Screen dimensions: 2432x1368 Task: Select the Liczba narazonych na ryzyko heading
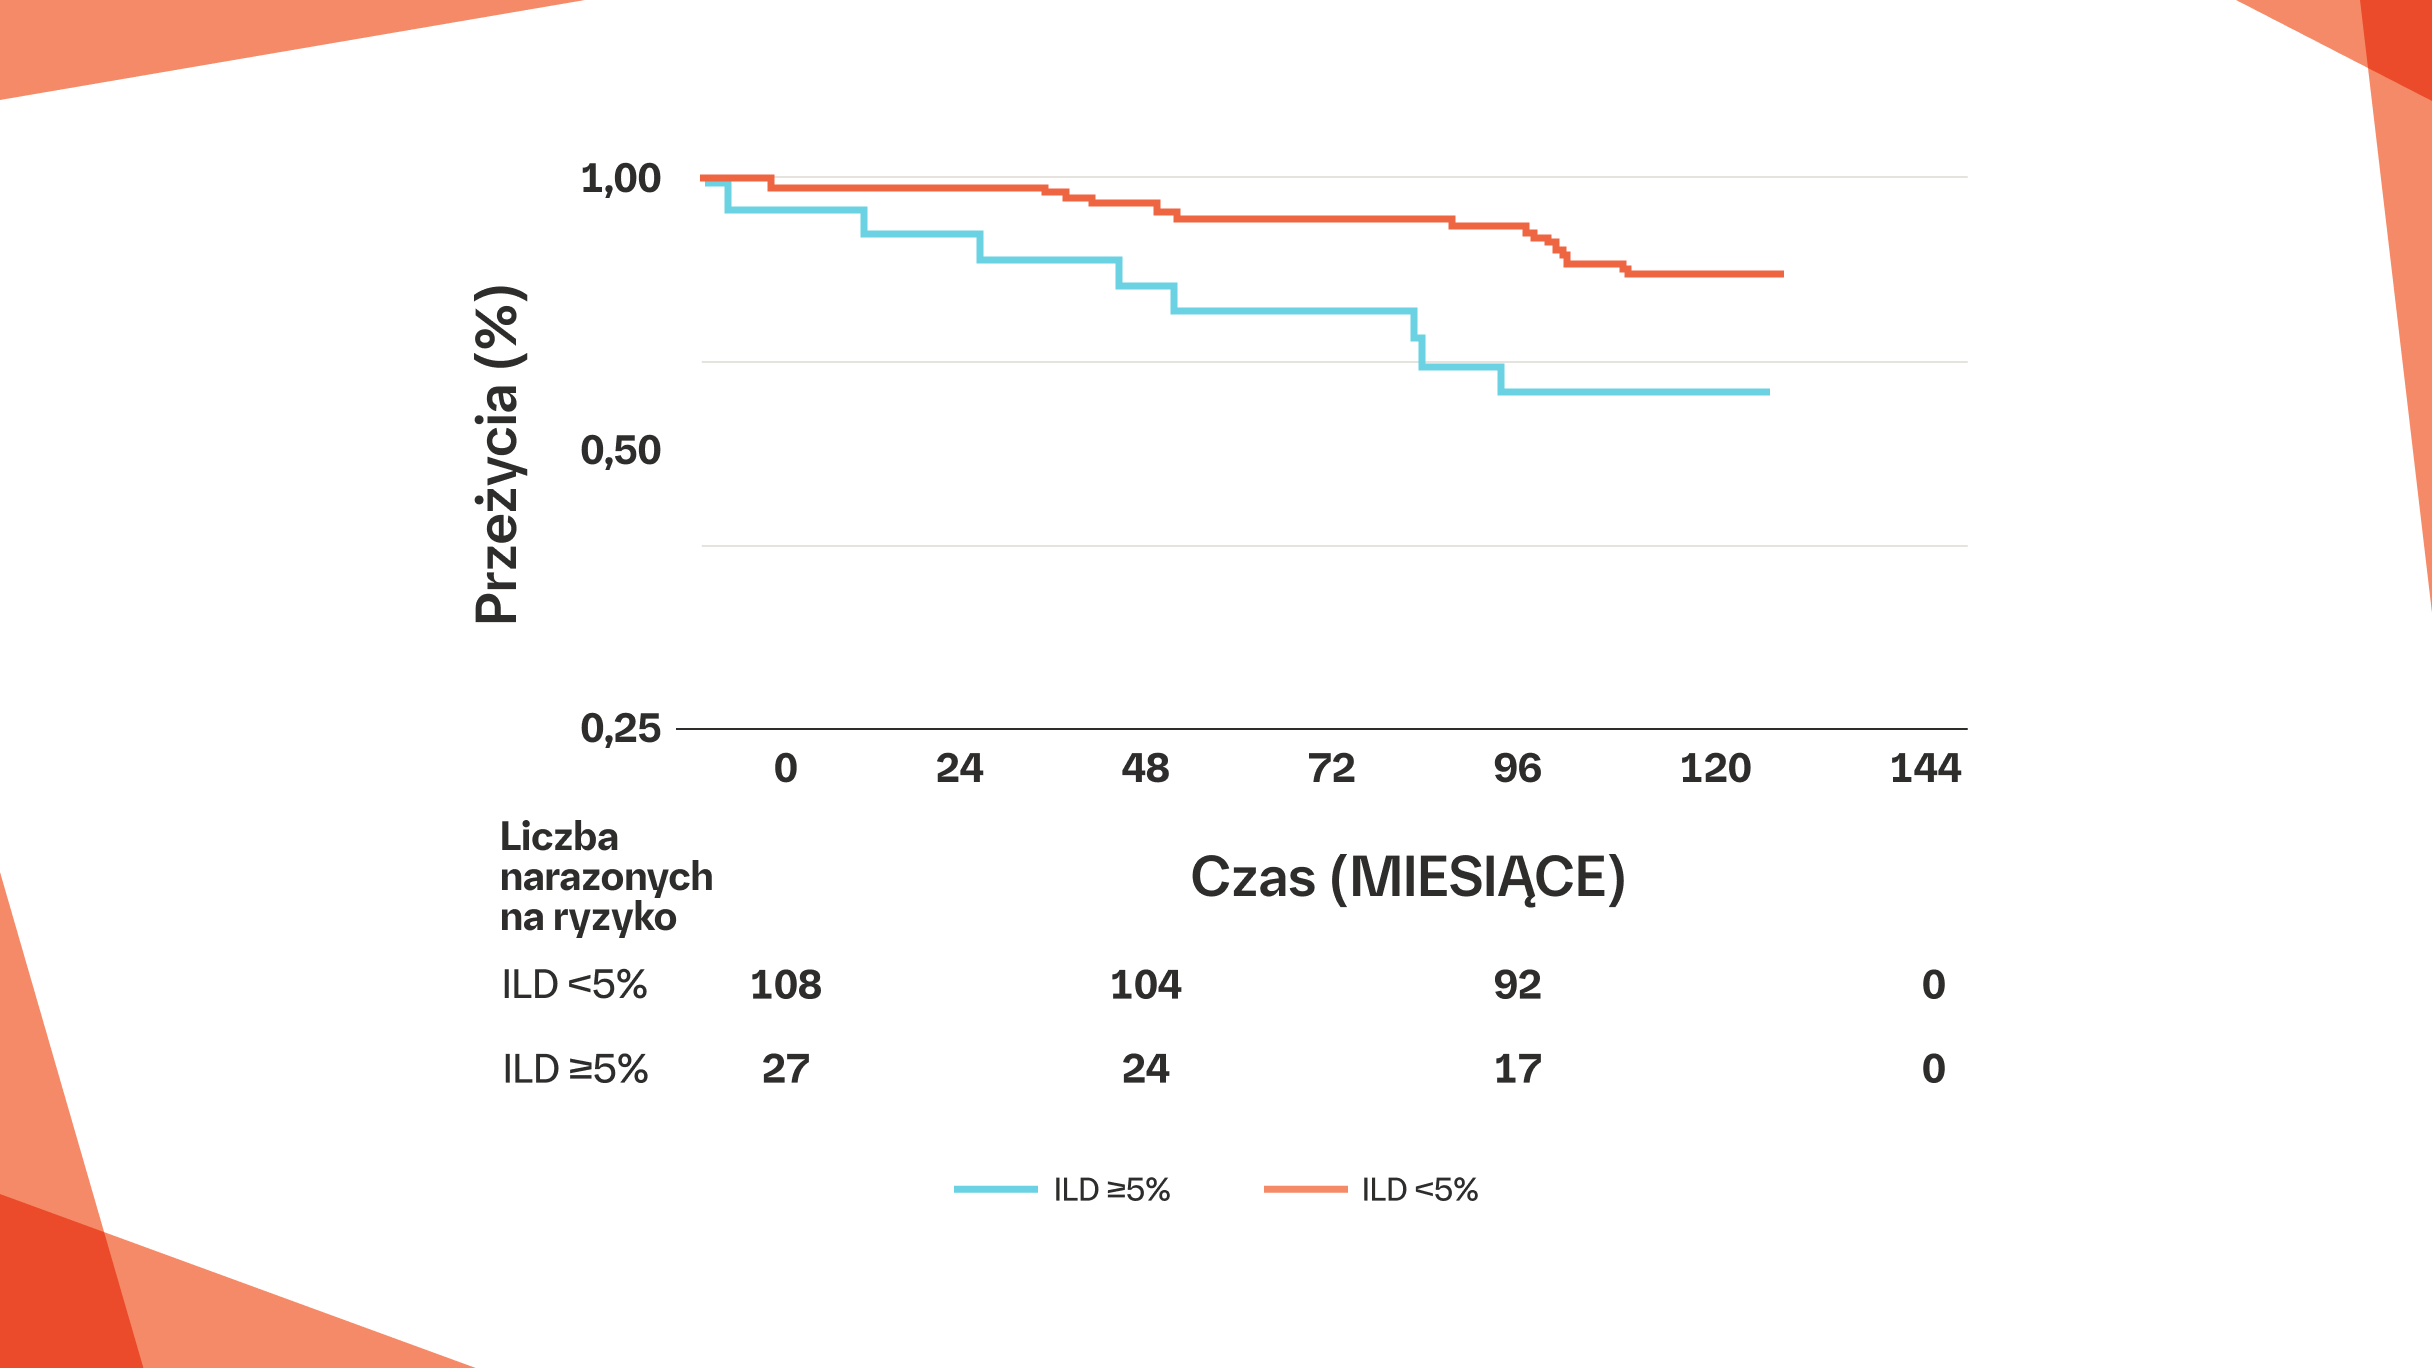pos(605,877)
